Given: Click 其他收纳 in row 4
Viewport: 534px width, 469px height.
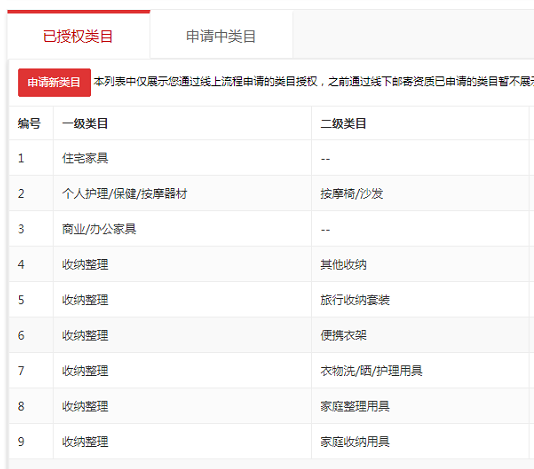Looking at the screenshot, I should (343, 265).
